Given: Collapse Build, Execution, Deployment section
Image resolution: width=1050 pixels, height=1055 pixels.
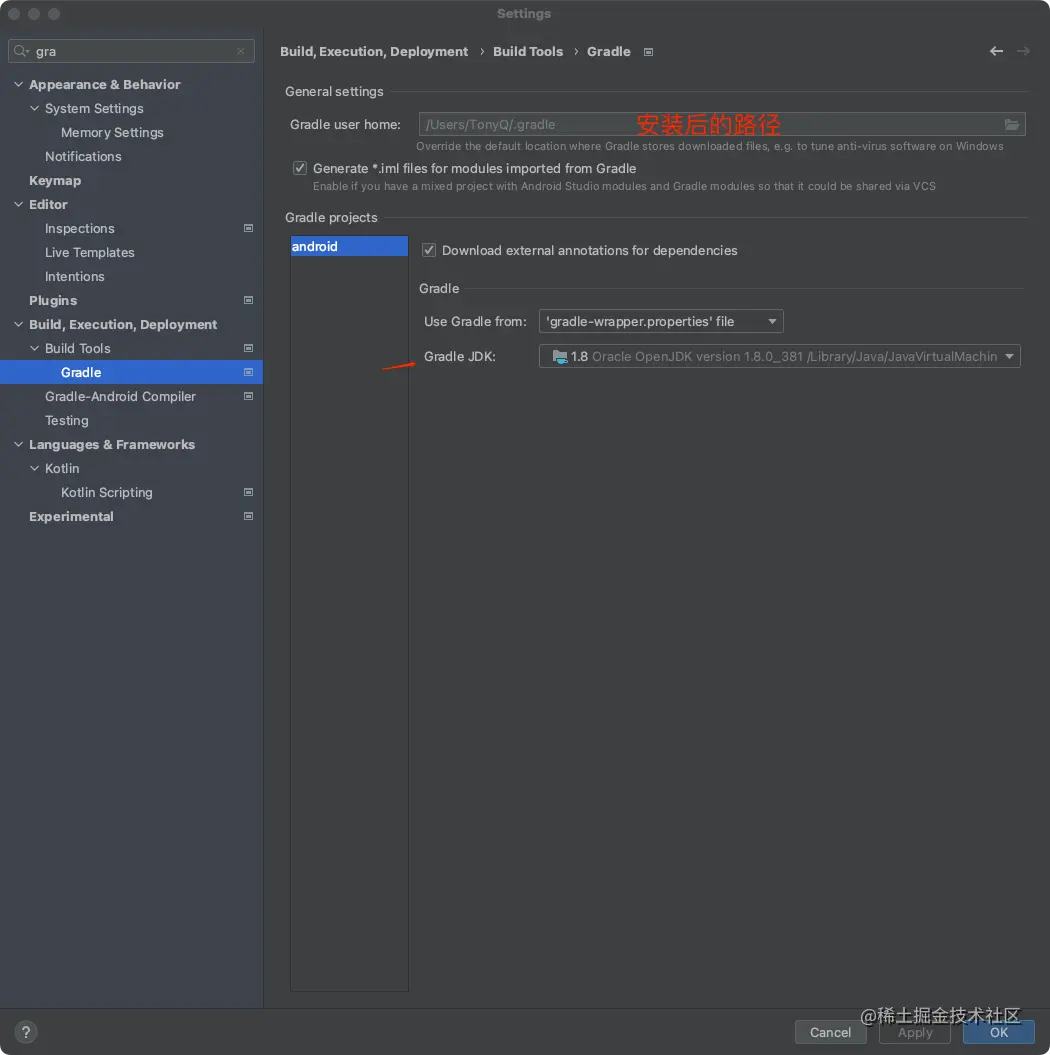Looking at the screenshot, I should coord(19,324).
